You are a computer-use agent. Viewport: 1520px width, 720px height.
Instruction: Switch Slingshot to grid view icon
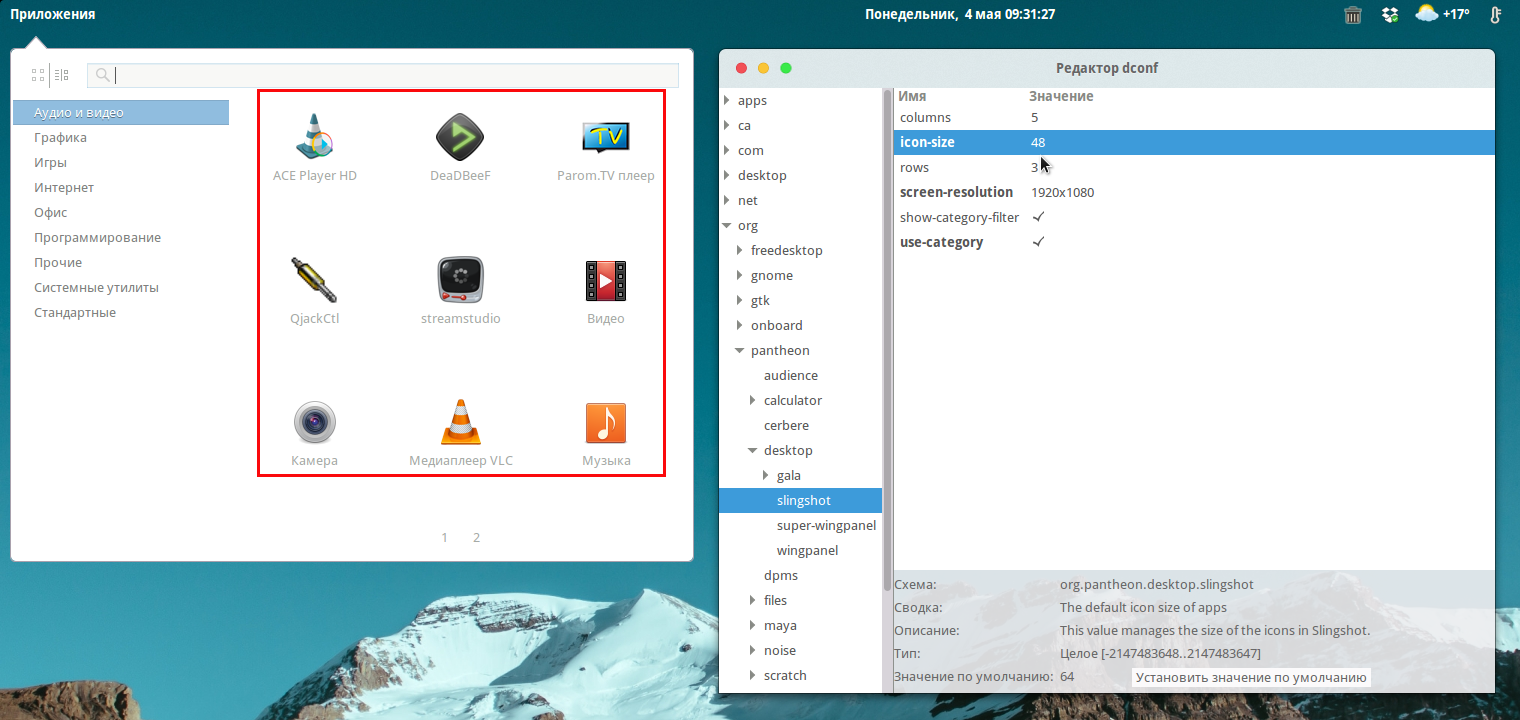(x=38, y=75)
